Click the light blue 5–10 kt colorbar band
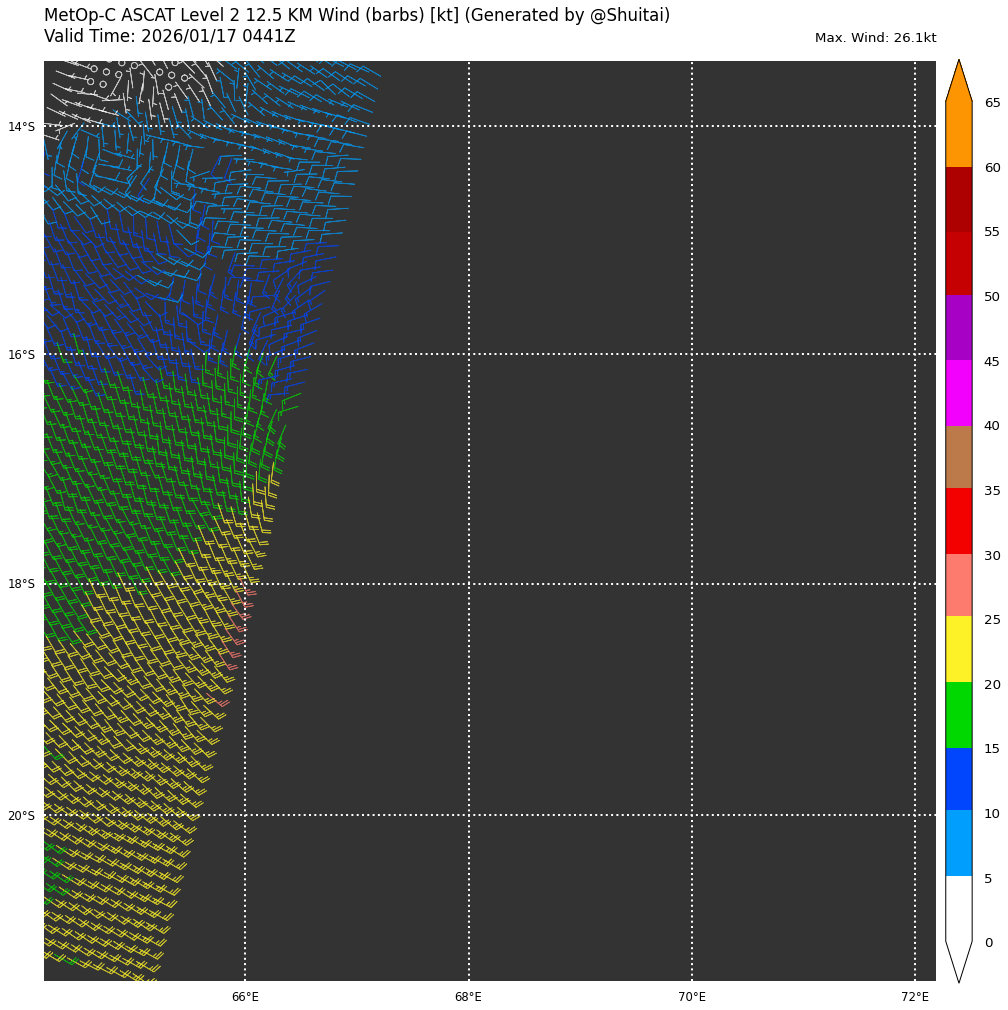Viewport: 1008px width, 1010px height. [958, 843]
